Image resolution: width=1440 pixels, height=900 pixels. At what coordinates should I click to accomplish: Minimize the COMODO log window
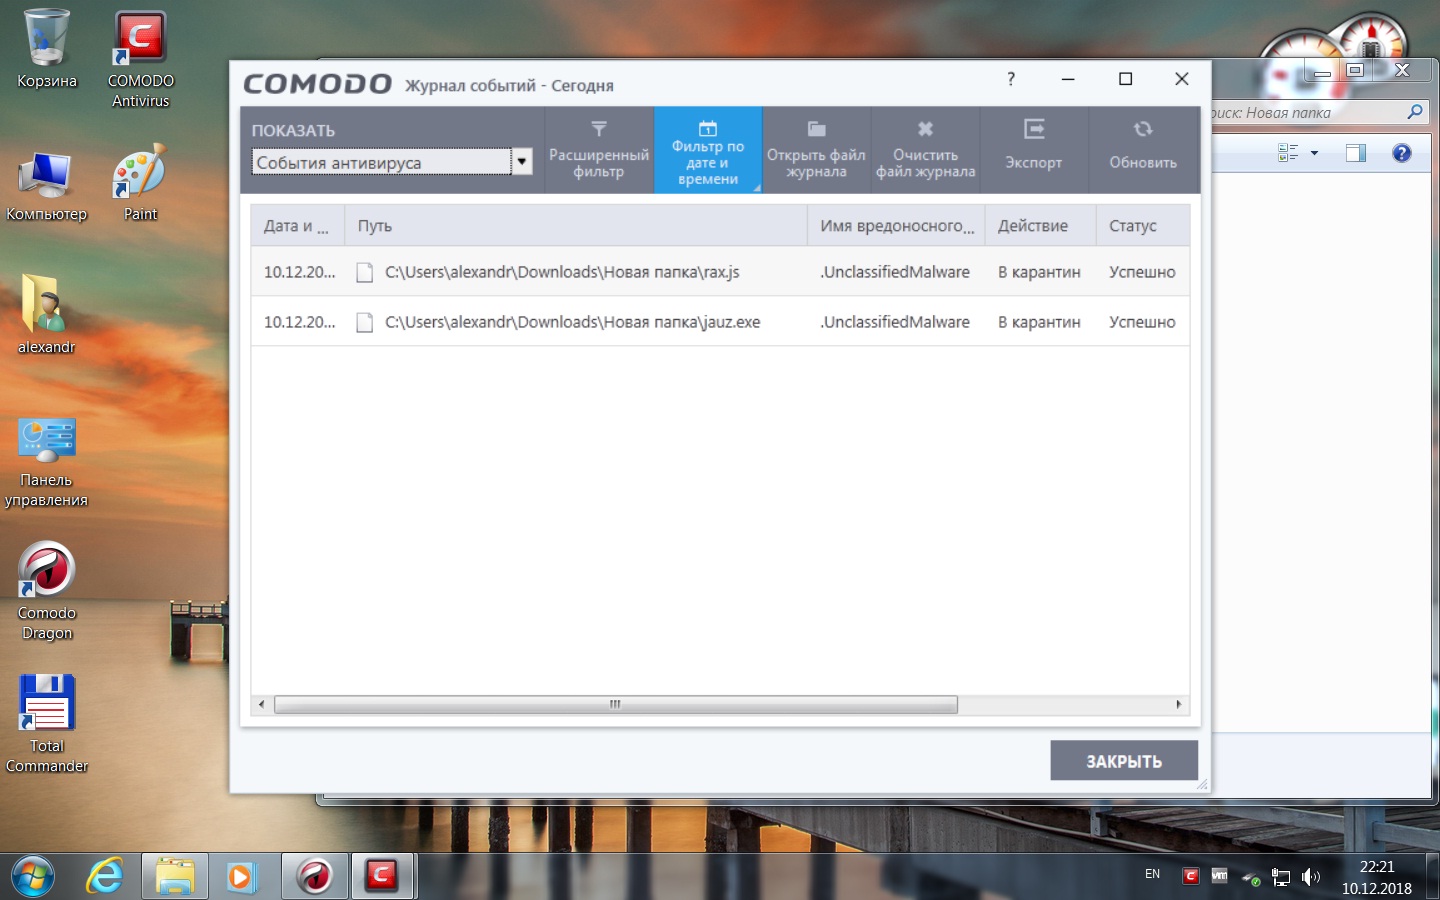click(x=1068, y=79)
